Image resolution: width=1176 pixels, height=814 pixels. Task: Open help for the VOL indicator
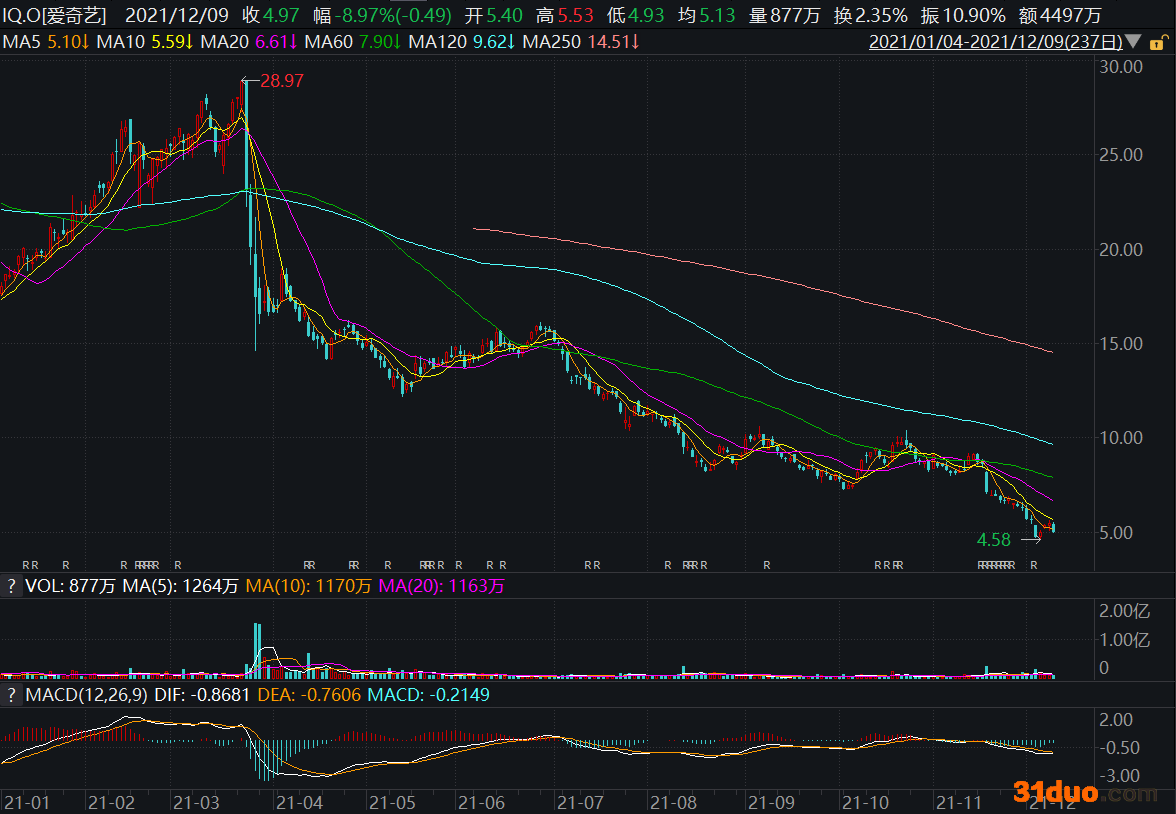pos(11,586)
